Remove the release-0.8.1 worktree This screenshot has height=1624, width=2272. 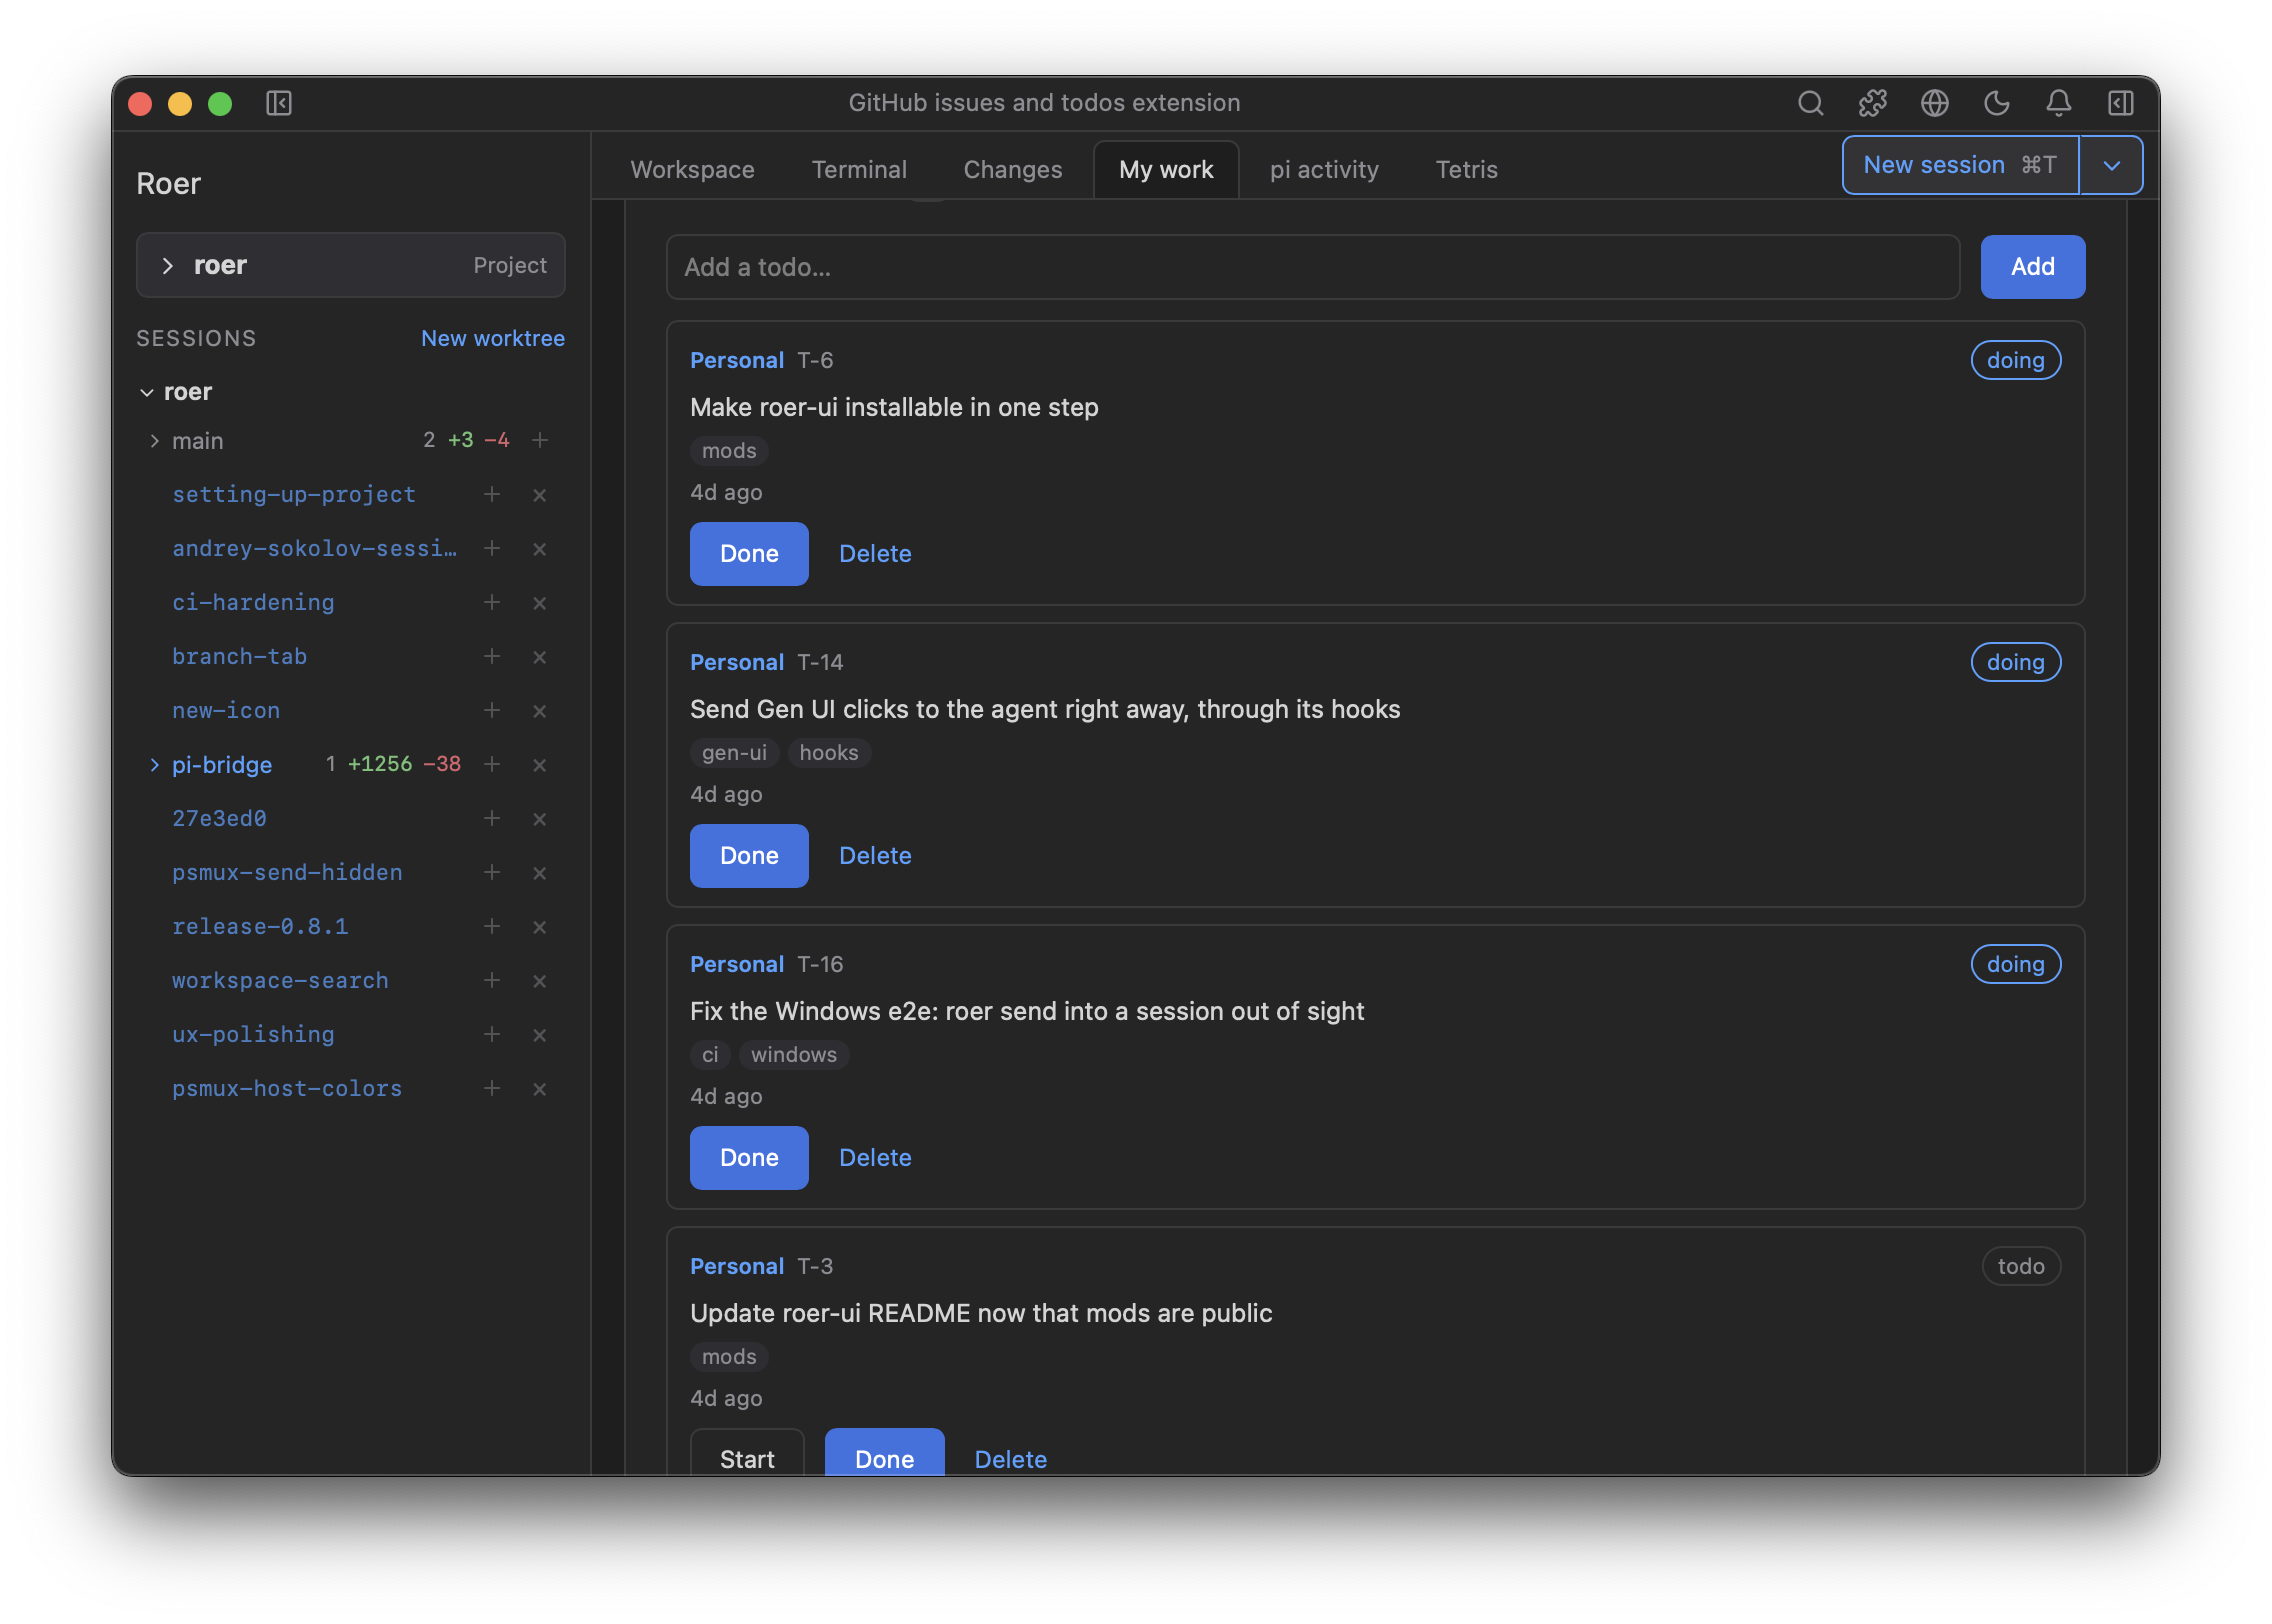pyautogui.click(x=540, y=927)
